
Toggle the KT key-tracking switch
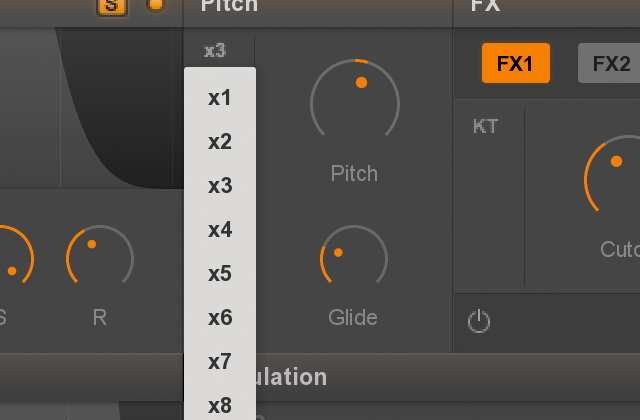click(485, 126)
